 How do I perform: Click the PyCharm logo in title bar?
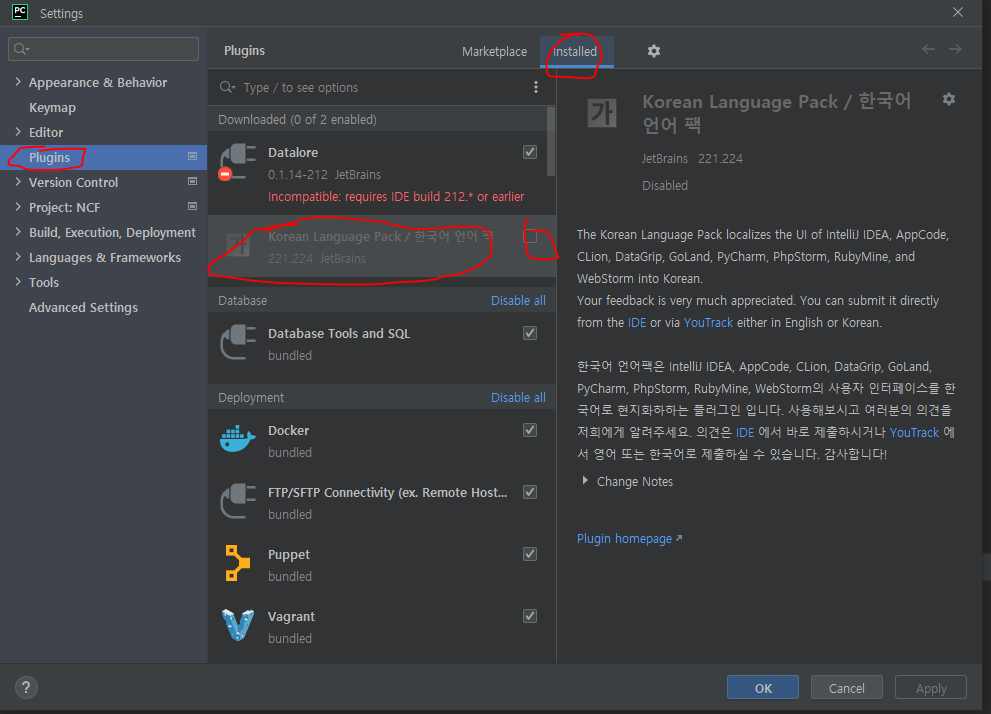pos(20,12)
